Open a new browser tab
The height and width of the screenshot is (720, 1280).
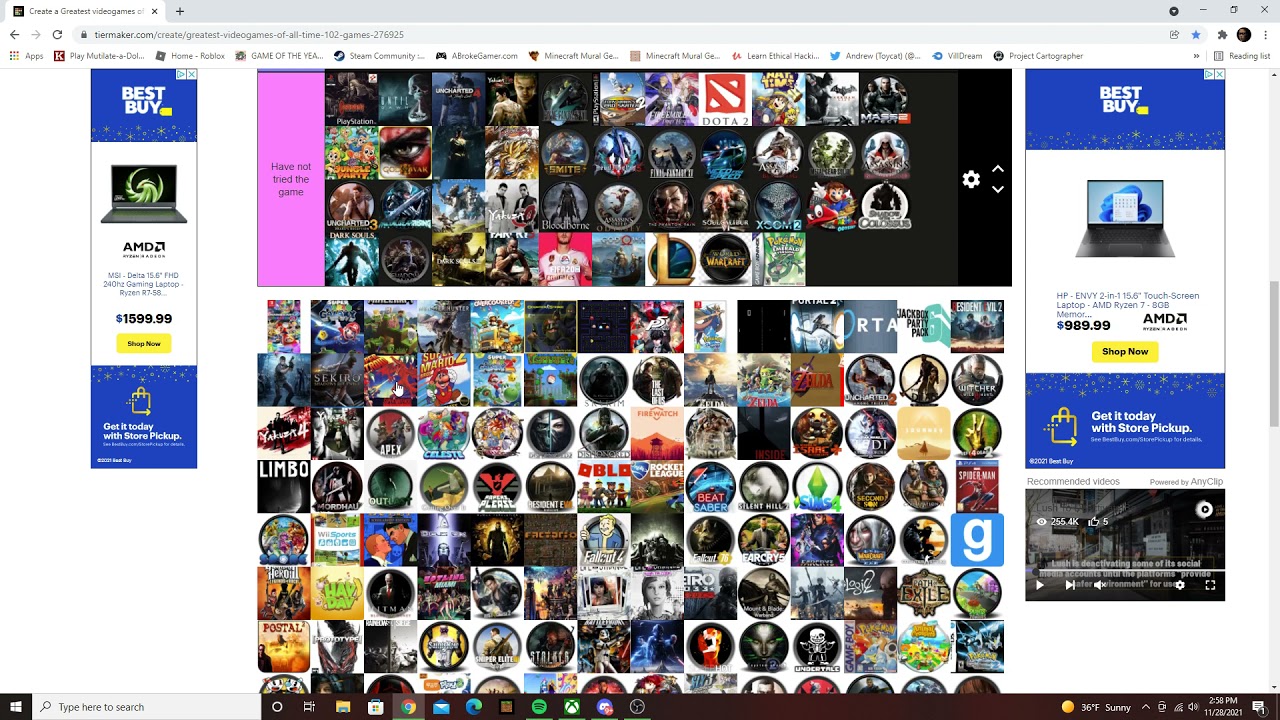[180, 11]
